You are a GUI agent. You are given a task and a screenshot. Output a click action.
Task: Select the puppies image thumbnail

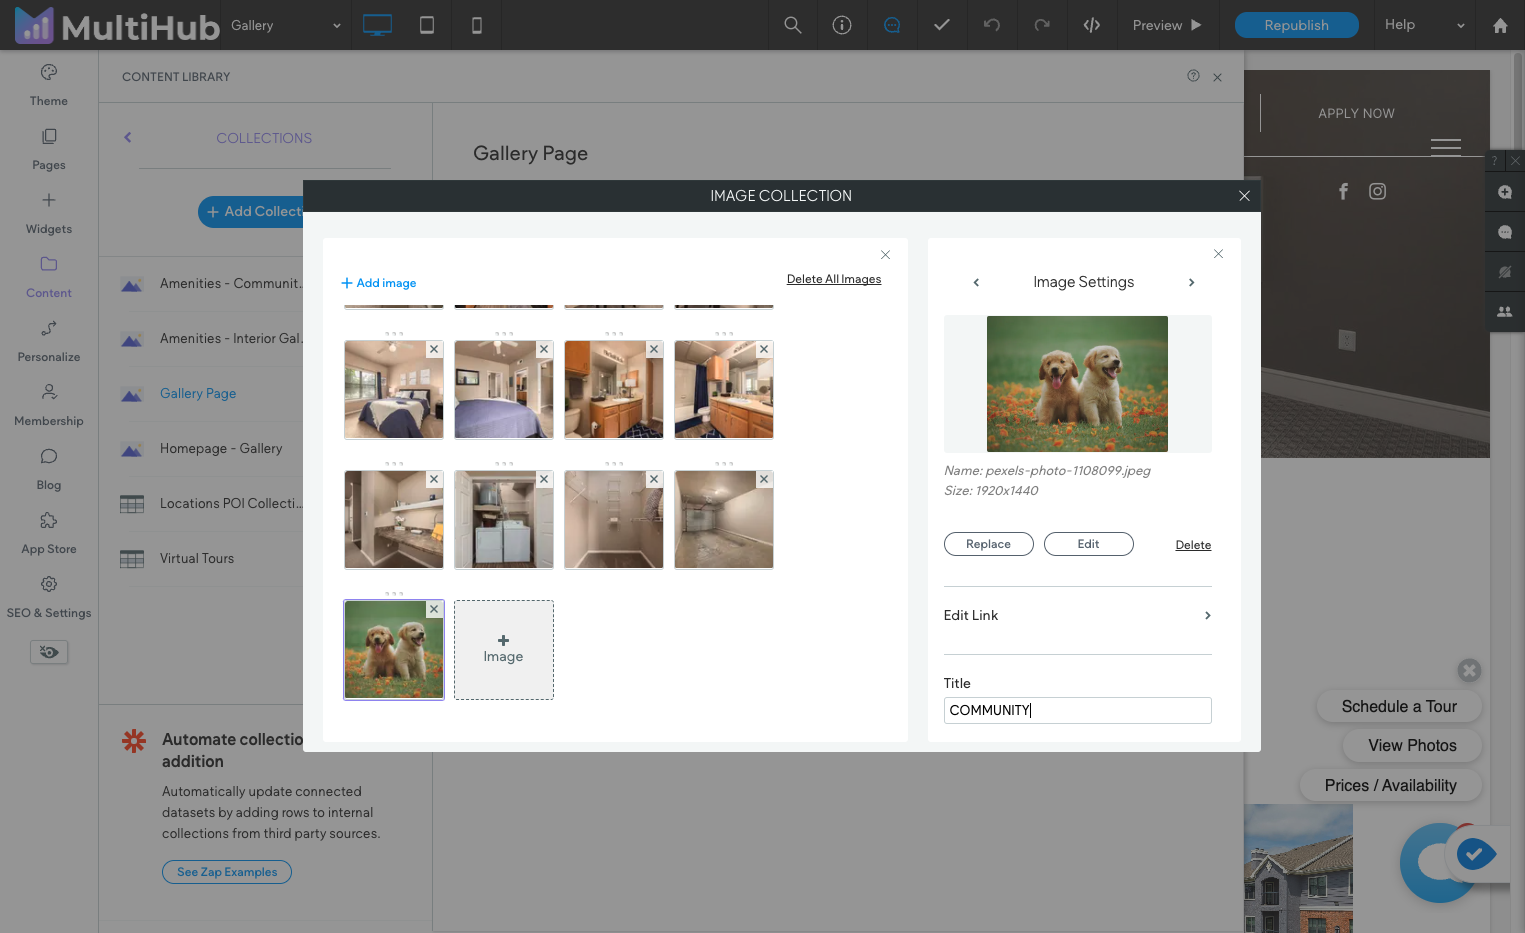[394, 650]
